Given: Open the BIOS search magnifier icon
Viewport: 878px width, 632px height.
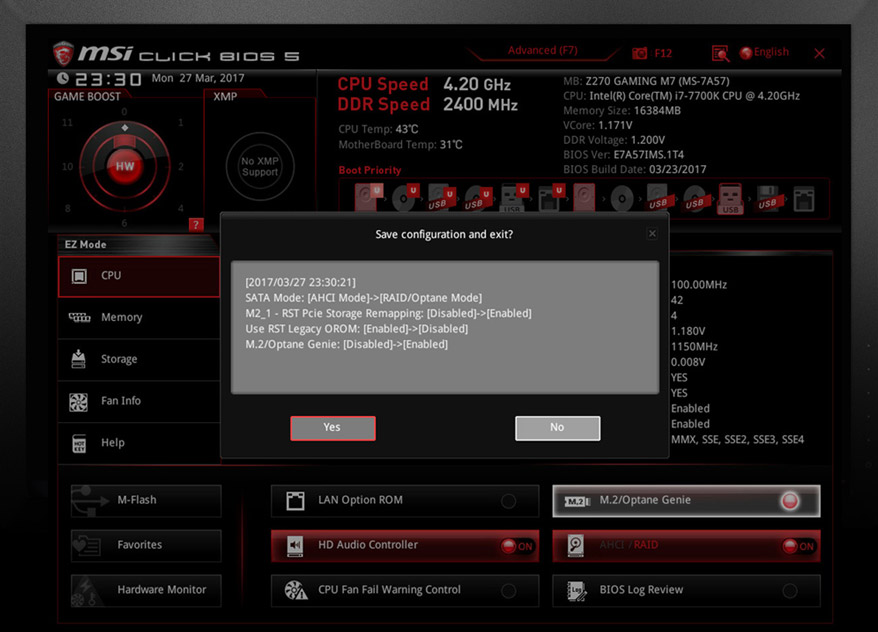Looking at the screenshot, I should tap(720, 53).
